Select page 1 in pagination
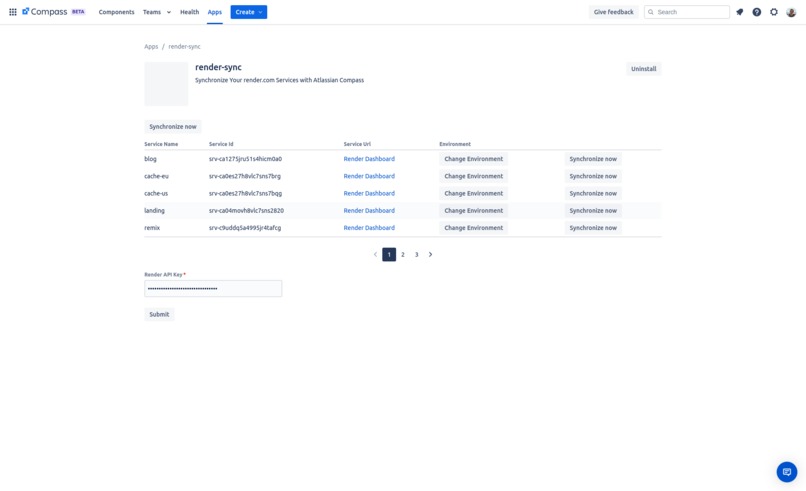 pyautogui.click(x=389, y=254)
